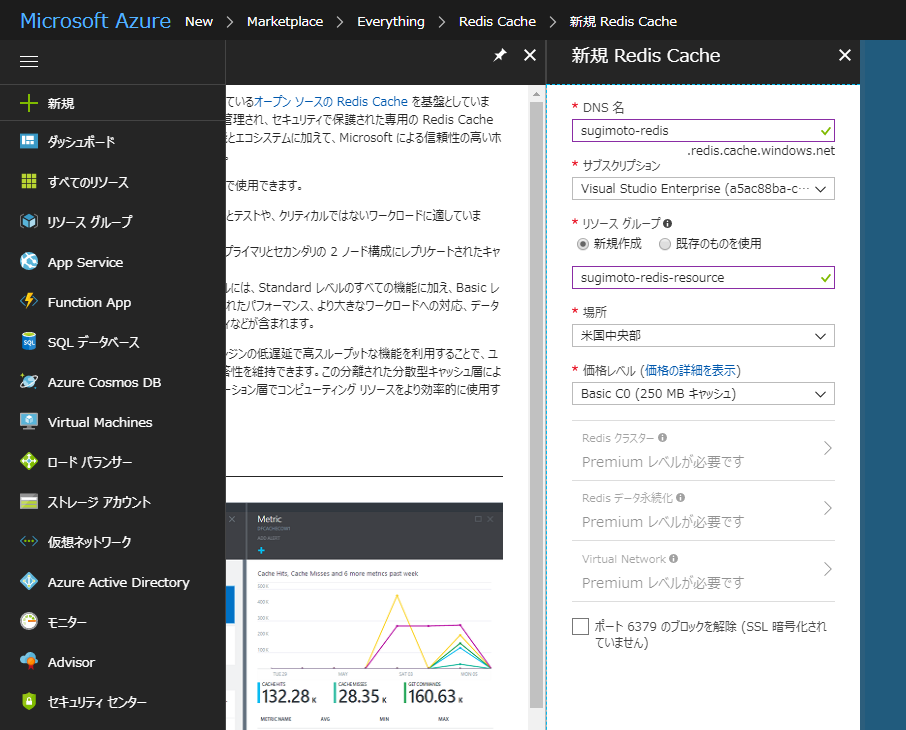
Task: Open Advisor cloud icon
Action: coord(29,661)
